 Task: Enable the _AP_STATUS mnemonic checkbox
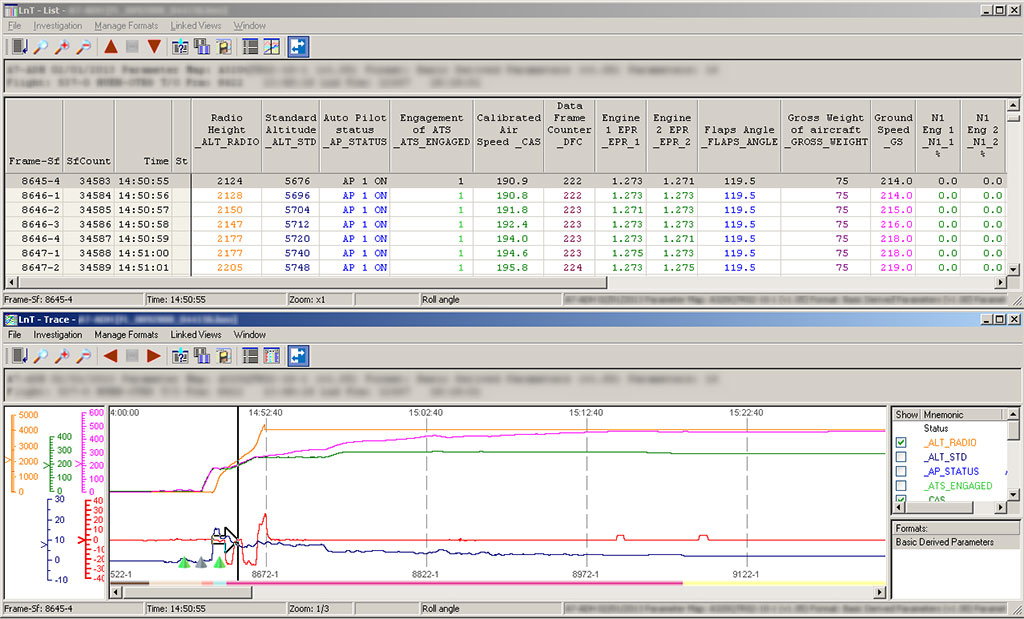(900, 471)
